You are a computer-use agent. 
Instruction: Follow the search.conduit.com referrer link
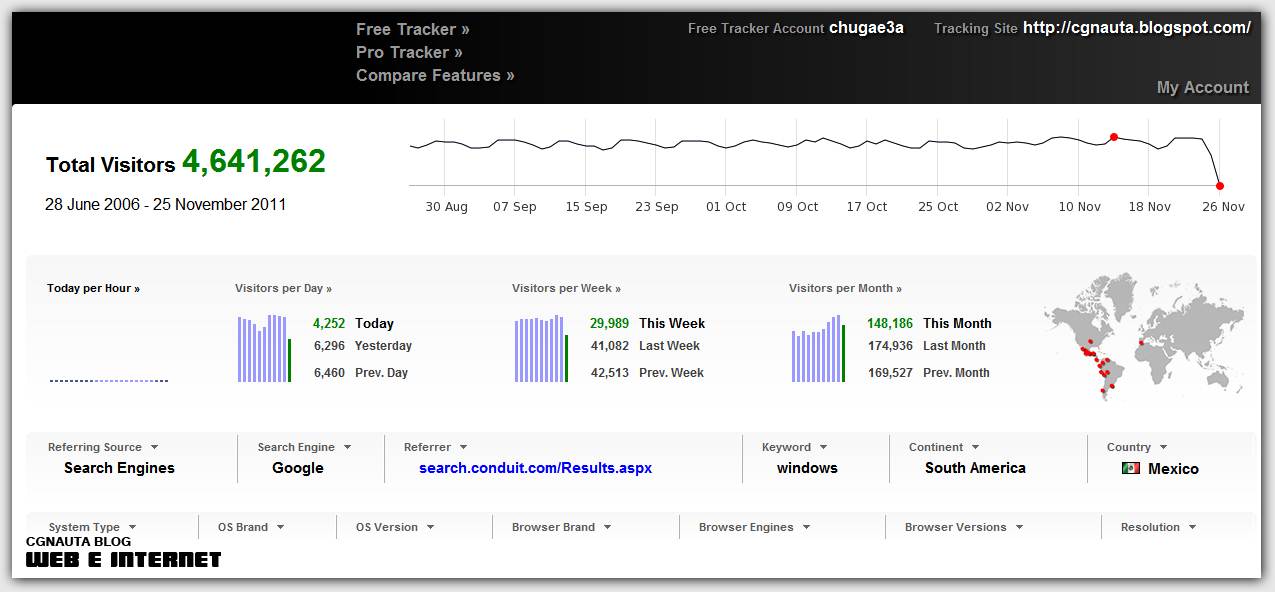pyautogui.click(x=535, y=468)
